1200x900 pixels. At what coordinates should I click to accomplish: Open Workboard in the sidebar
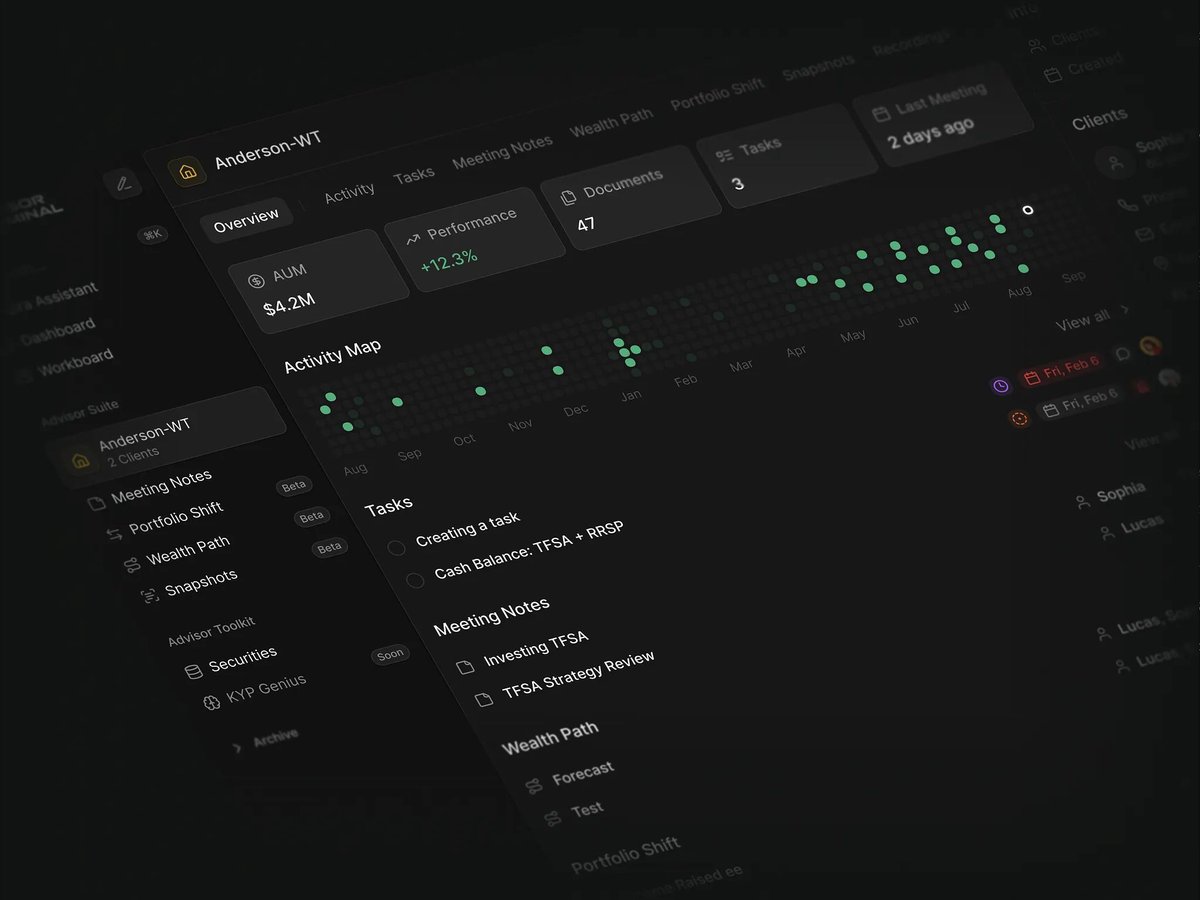coord(75,364)
